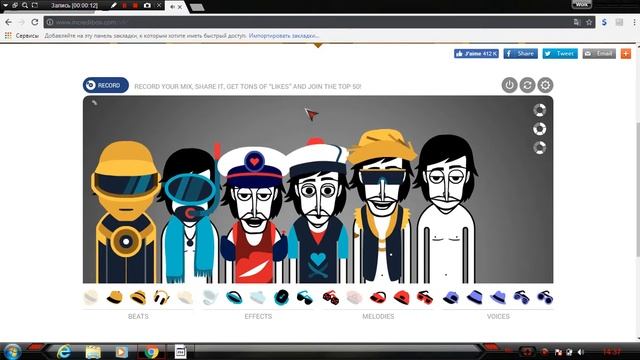Image resolution: width=640 pixels, height=360 pixels.
Task: Bookmark this page with the star icon
Action: [x=589, y=22]
